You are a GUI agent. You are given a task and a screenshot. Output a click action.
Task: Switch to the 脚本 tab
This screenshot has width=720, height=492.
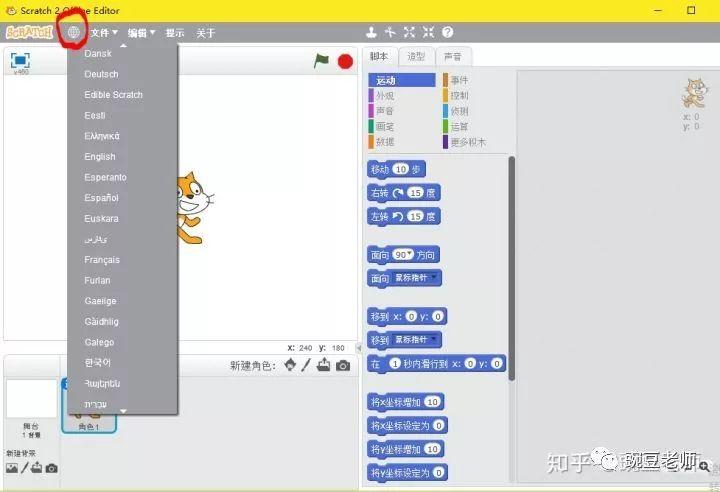pos(379,57)
